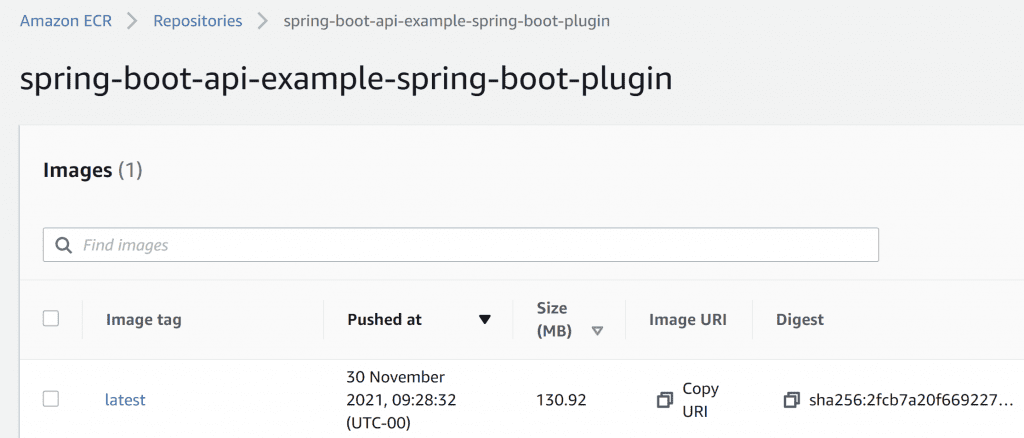Go to Amazon ECR breadcrumb
Screen dimensions: 1024x438
coord(66,21)
